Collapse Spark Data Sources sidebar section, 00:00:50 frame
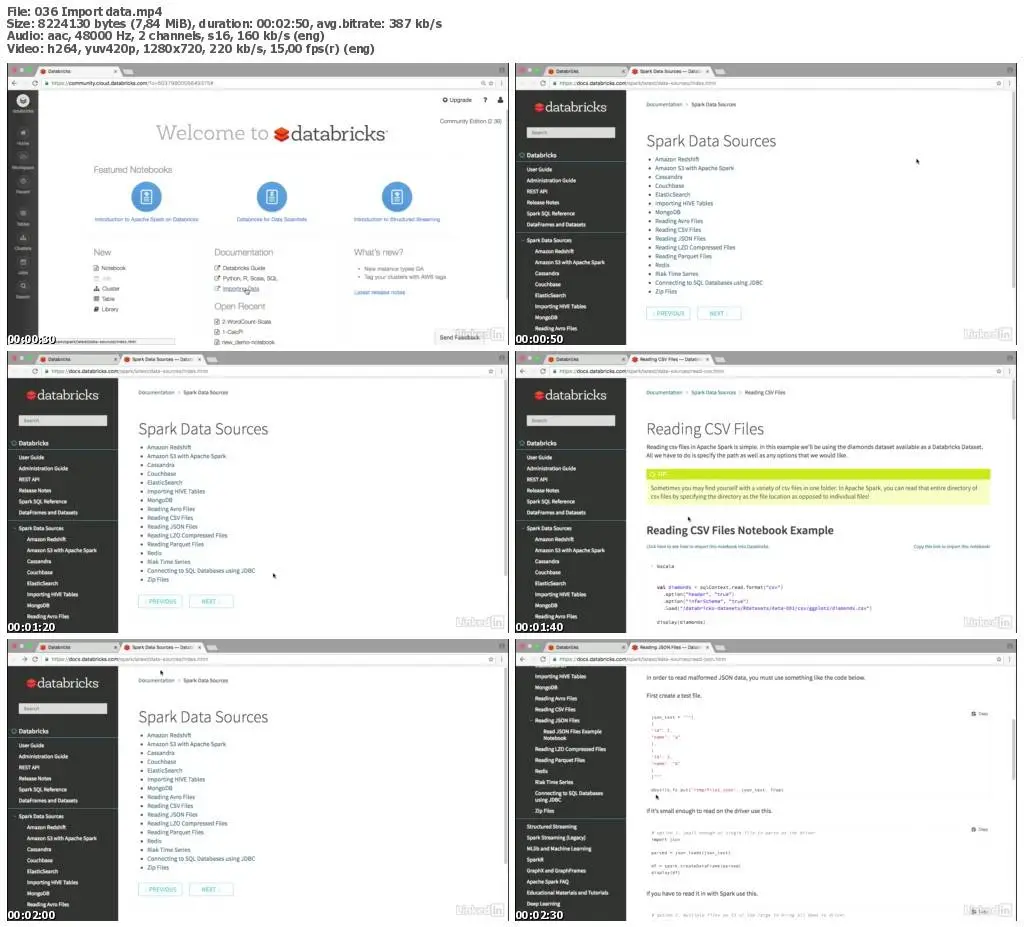 click(x=522, y=240)
